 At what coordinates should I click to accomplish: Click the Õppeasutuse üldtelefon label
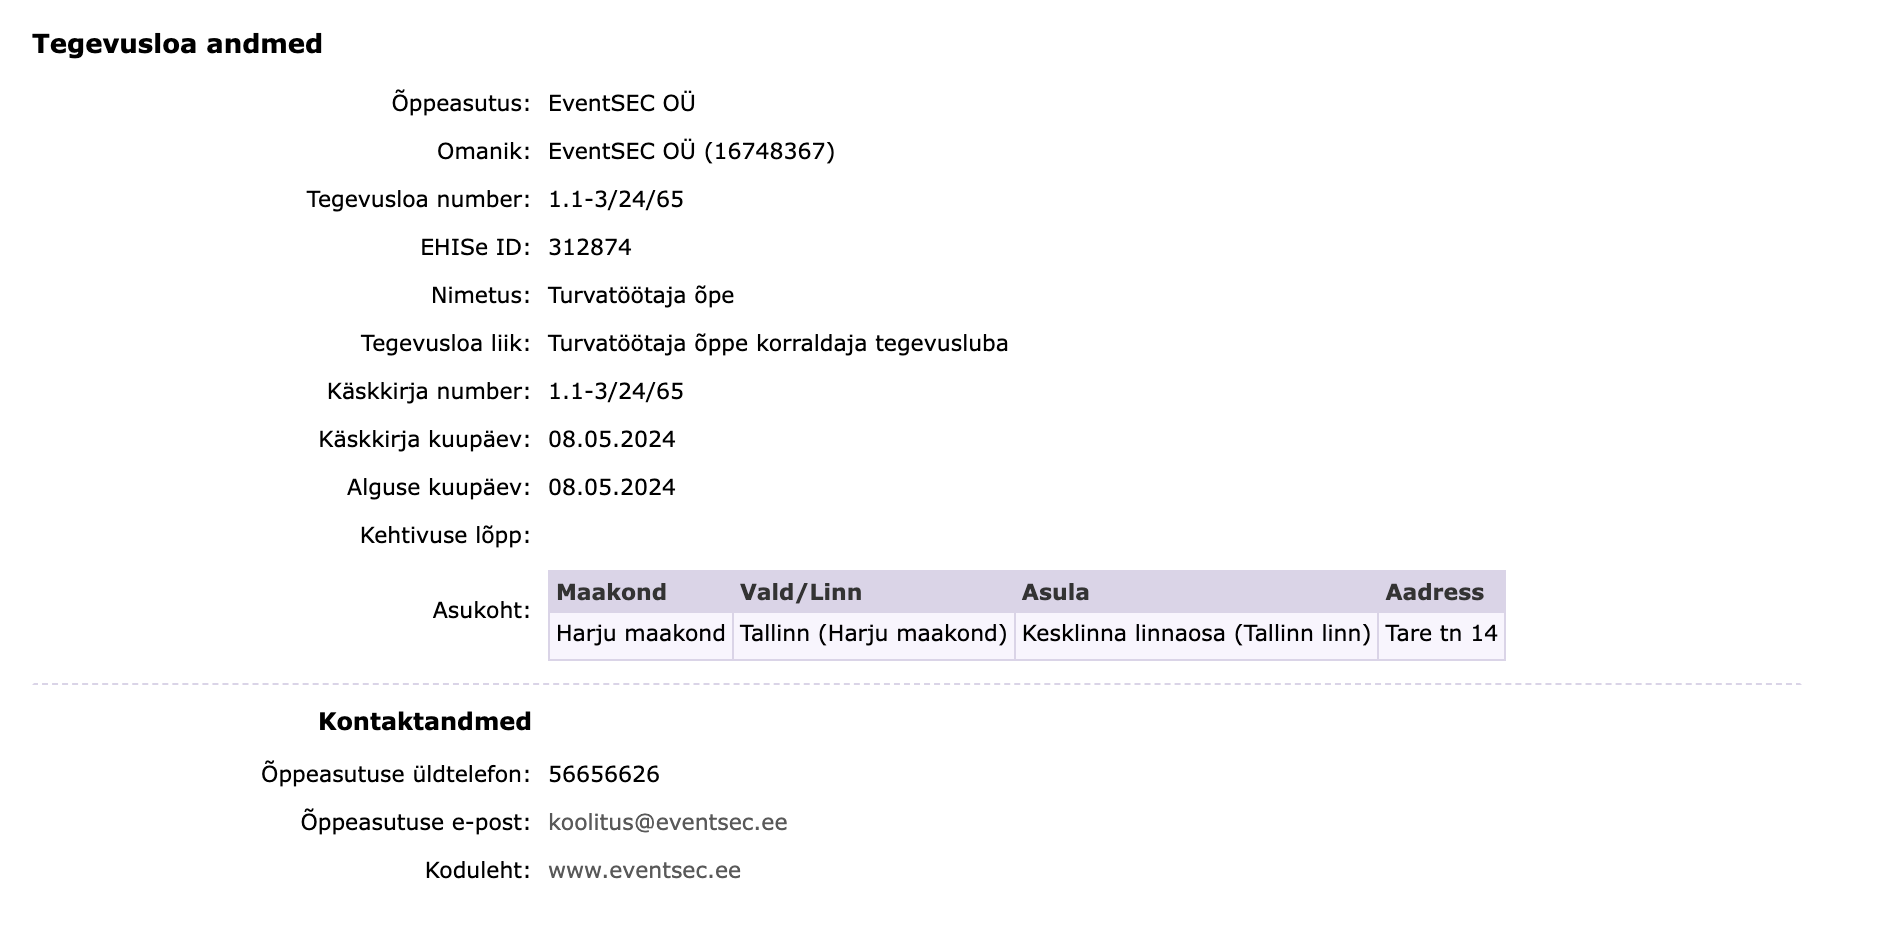(396, 774)
